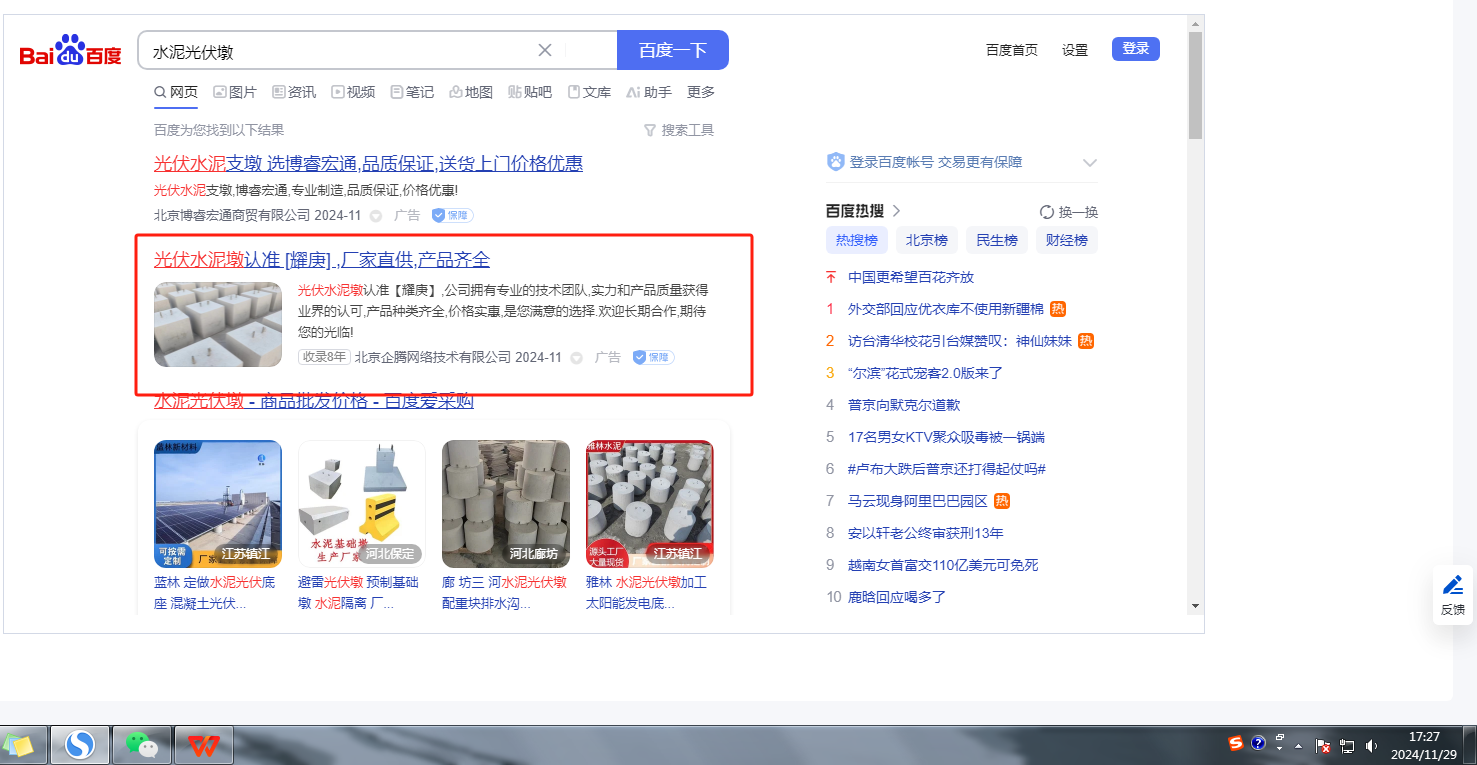
Task: Open hot search 外交部回应优衣库不使用新疆棉
Action: point(945,309)
